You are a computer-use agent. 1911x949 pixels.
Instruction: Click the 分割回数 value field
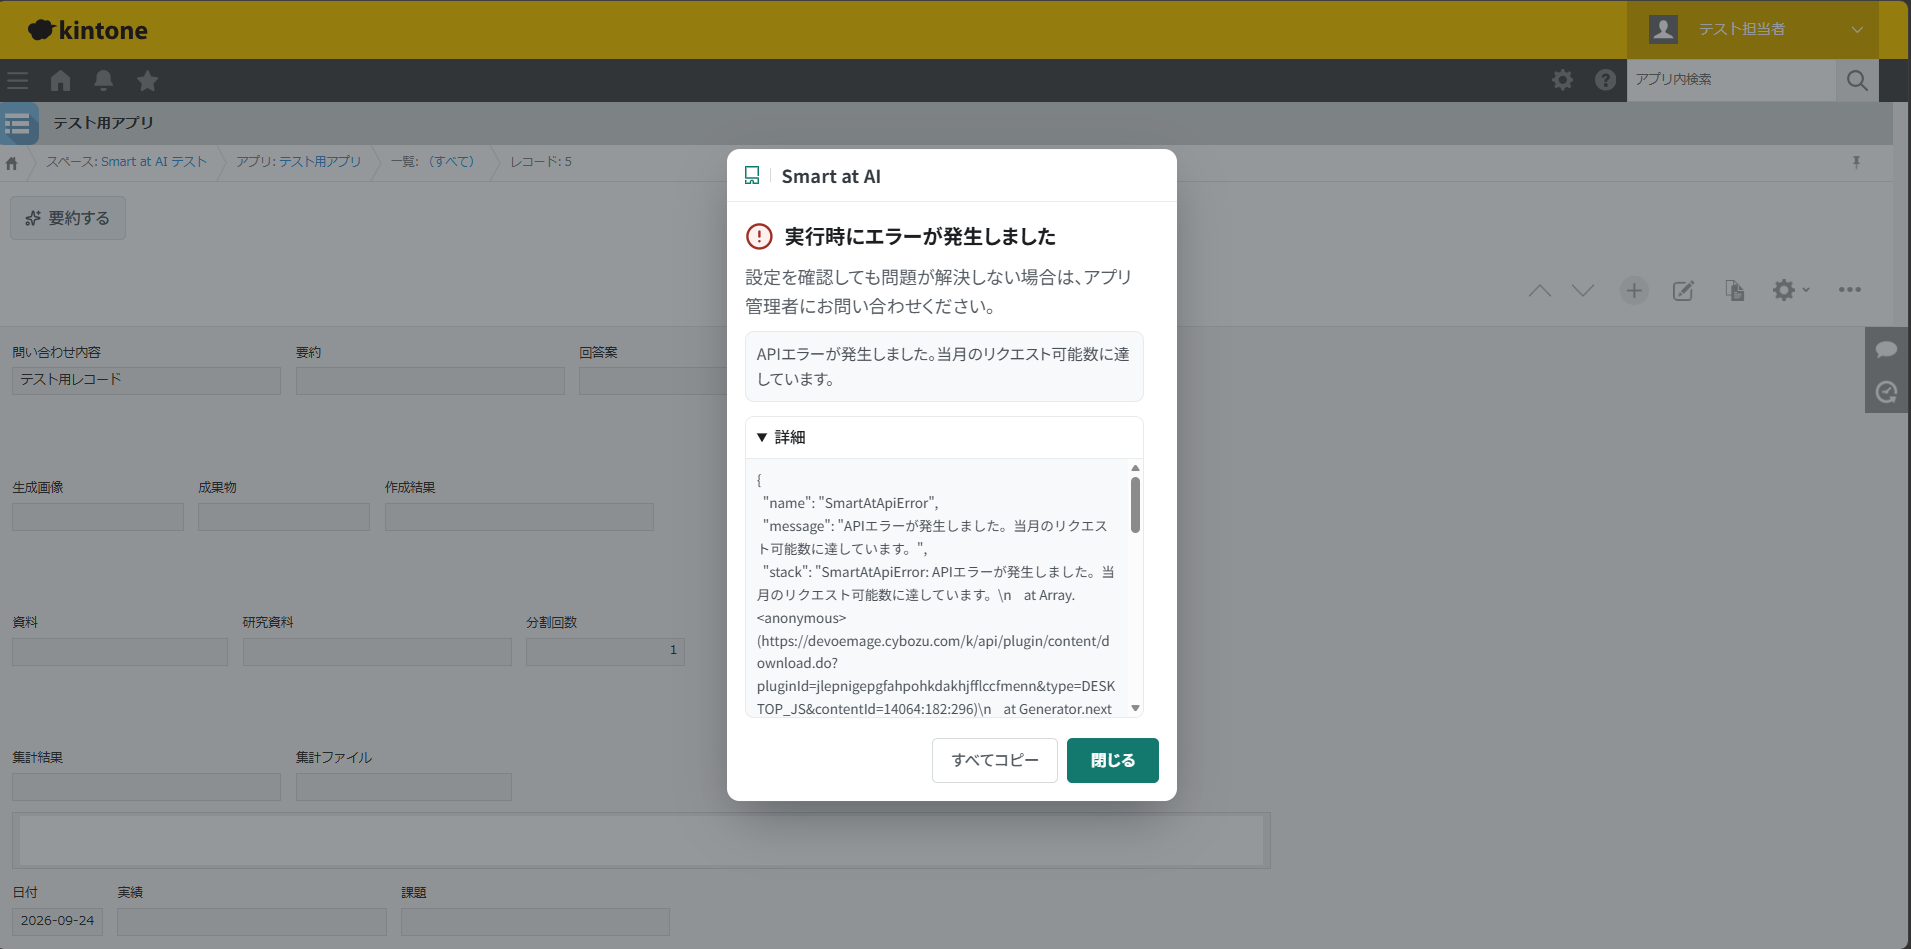click(x=605, y=651)
